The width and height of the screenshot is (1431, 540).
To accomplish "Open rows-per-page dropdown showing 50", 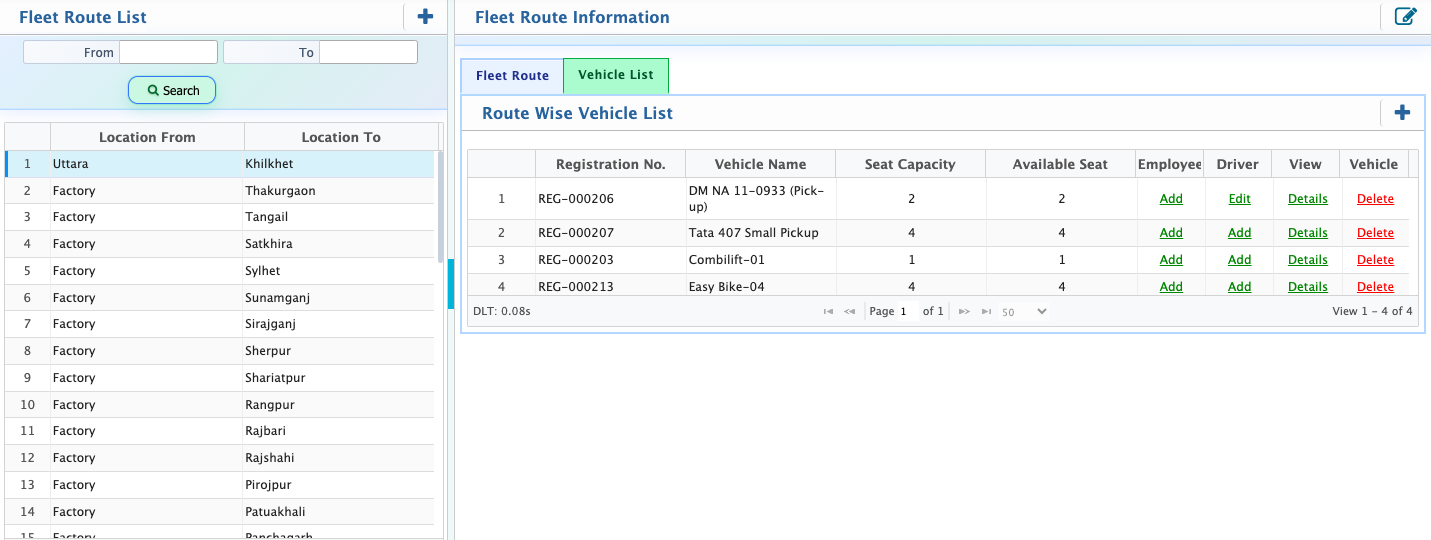I will click(1024, 312).
